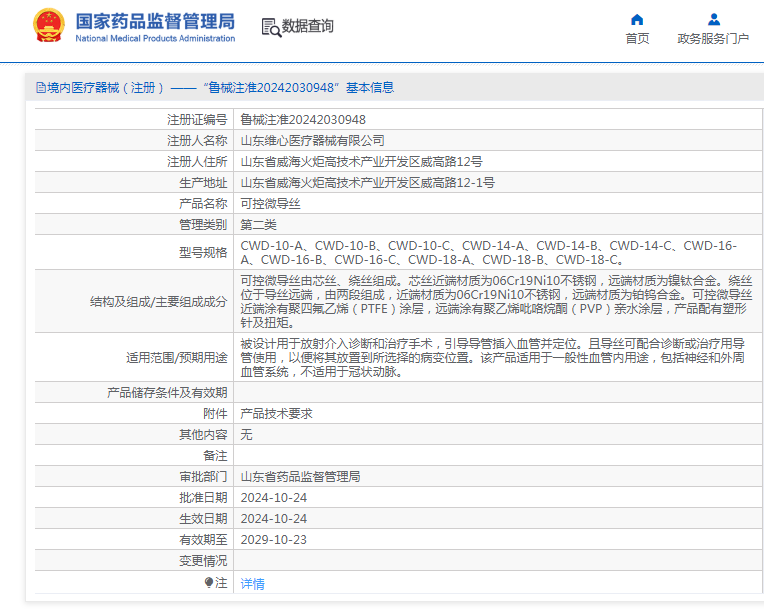Click the 产品名称 row label
Image resolution: width=764 pixels, height=609 pixels.
pyautogui.click(x=203, y=203)
